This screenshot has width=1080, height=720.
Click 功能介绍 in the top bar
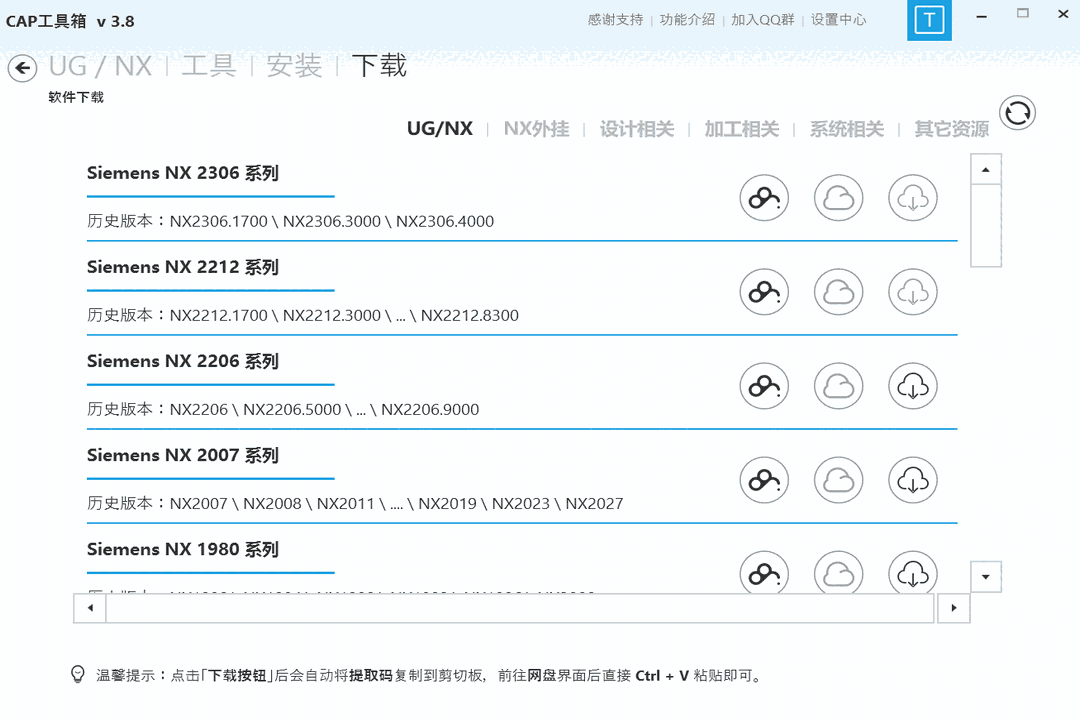point(688,18)
